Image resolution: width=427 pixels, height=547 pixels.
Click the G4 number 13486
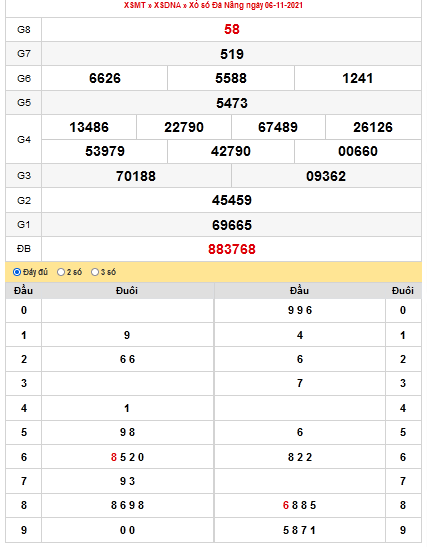click(x=89, y=127)
